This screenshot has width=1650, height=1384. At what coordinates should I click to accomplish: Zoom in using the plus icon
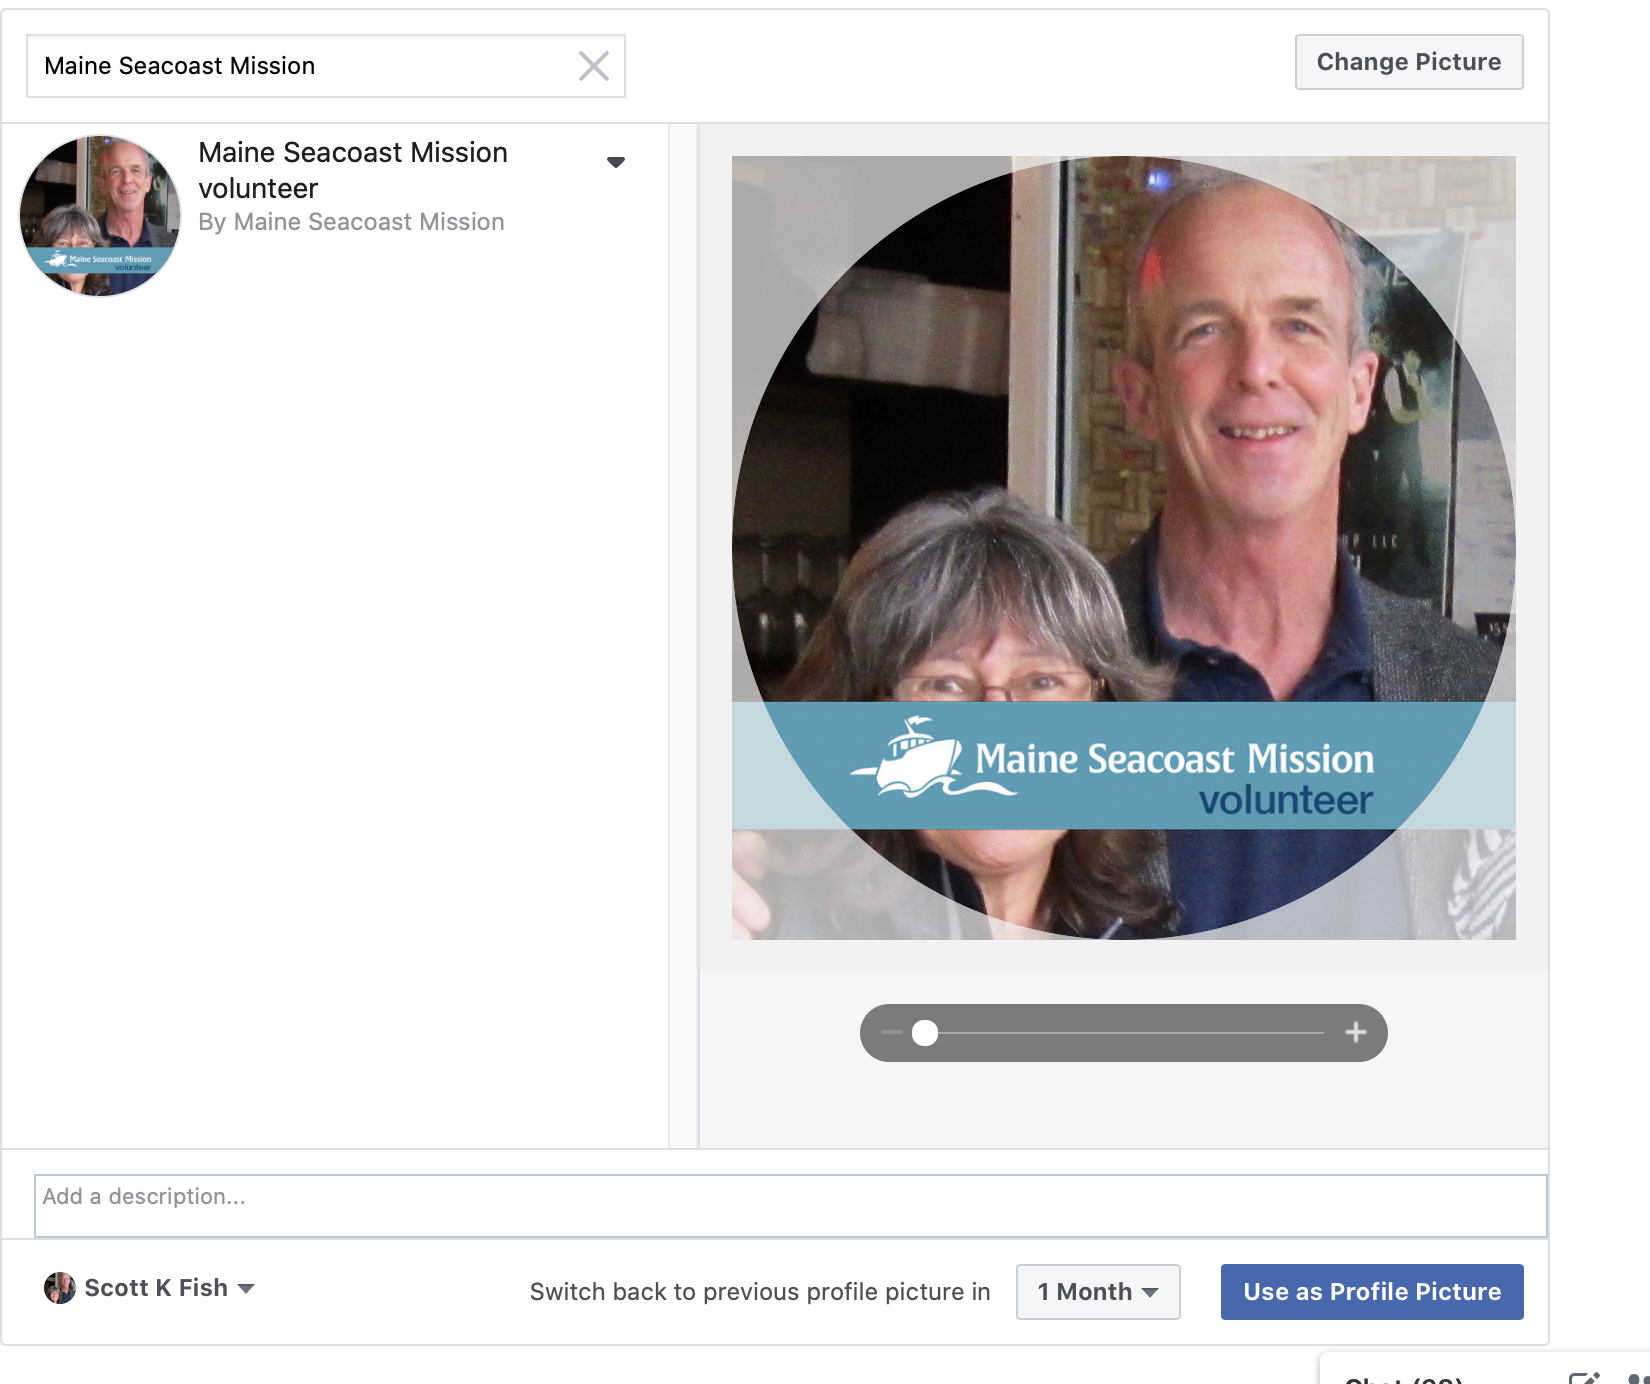(x=1355, y=1033)
